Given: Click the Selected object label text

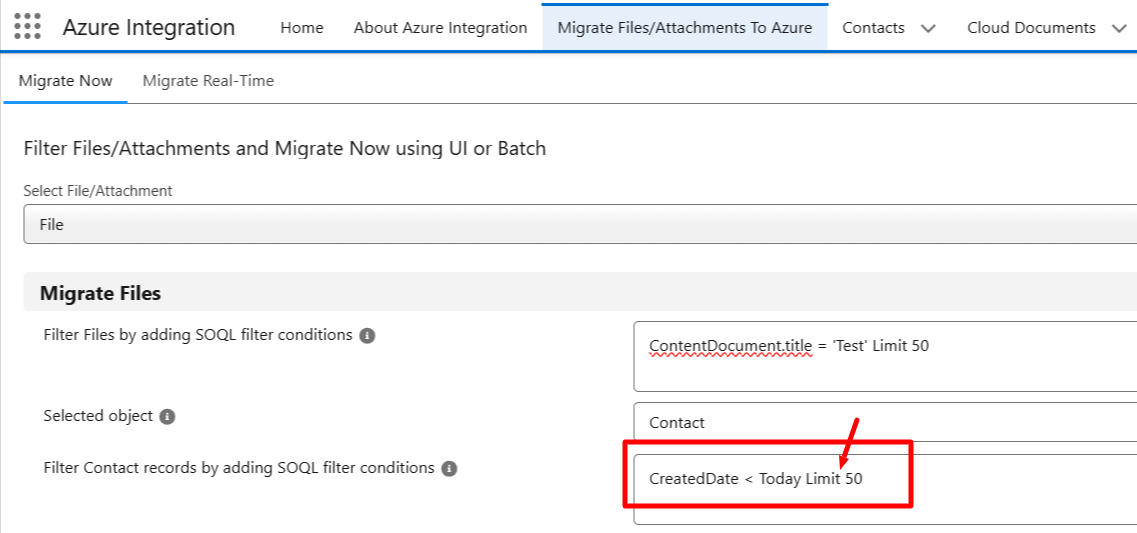Looking at the screenshot, I should pyautogui.click(x=98, y=416).
